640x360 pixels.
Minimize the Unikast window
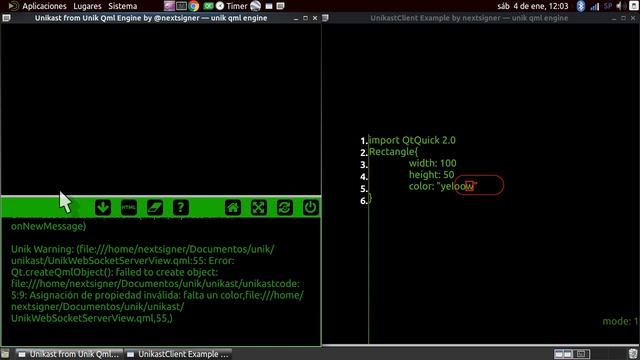point(296,18)
